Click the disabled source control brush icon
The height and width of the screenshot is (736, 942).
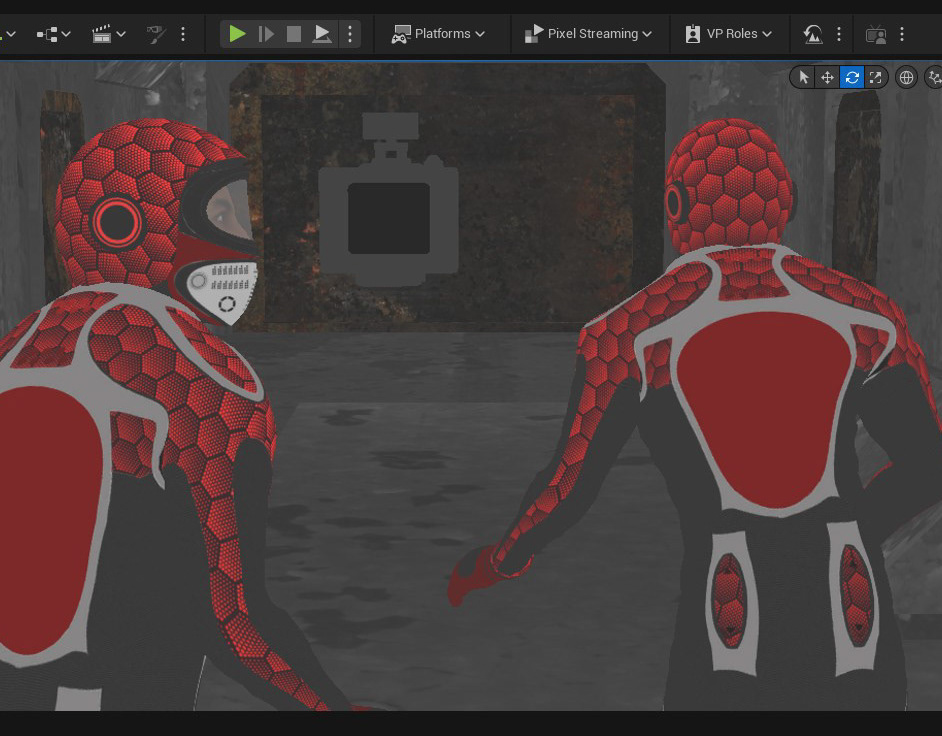click(156, 34)
